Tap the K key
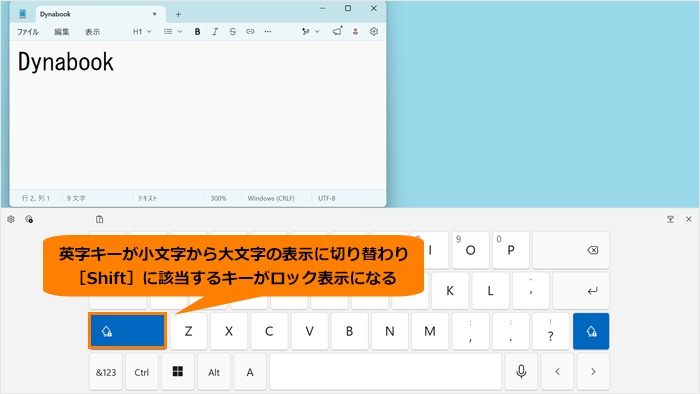700x394 pixels. tap(450, 291)
